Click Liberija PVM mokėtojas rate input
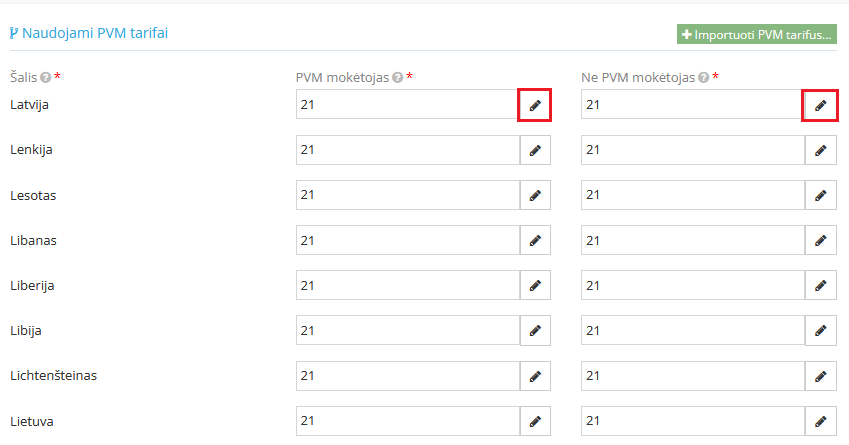The width and height of the screenshot is (849, 445). coord(407,285)
